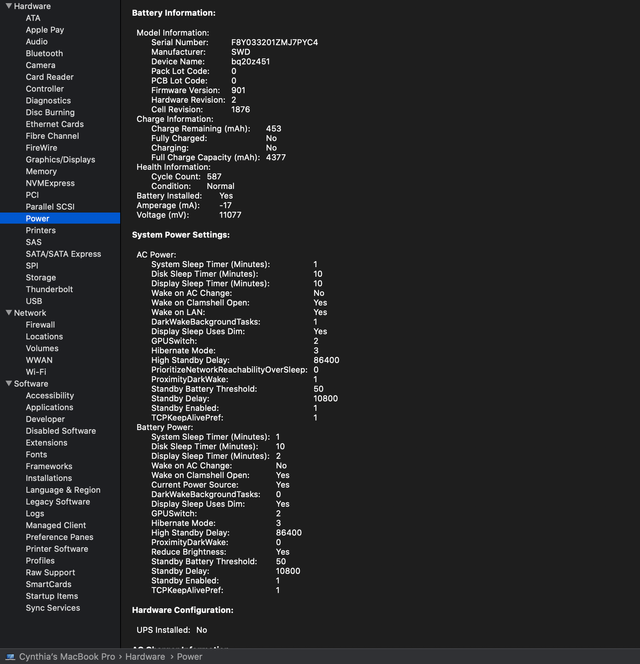Image resolution: width=640 pixels, height=664 pixels.
Task: Collapse the Network section triangle
Action: coord(8,313)
